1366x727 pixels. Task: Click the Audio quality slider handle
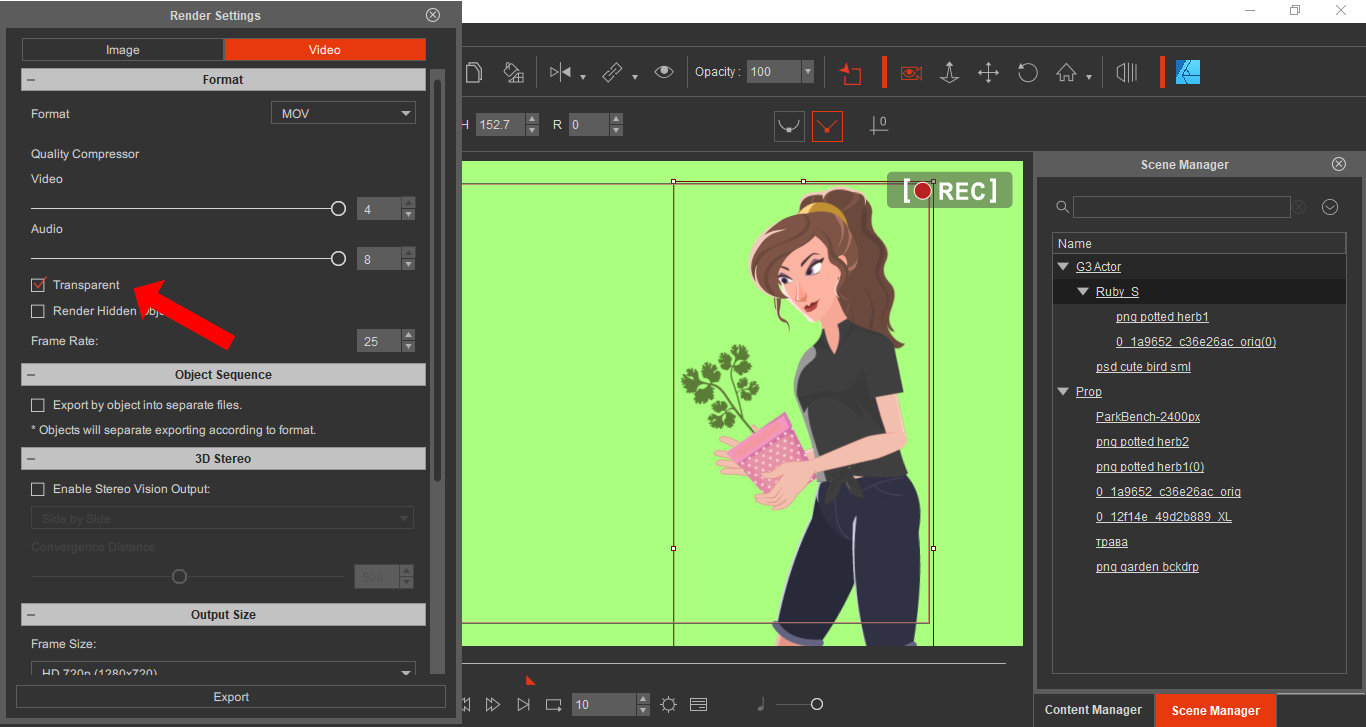click(338, 258)
